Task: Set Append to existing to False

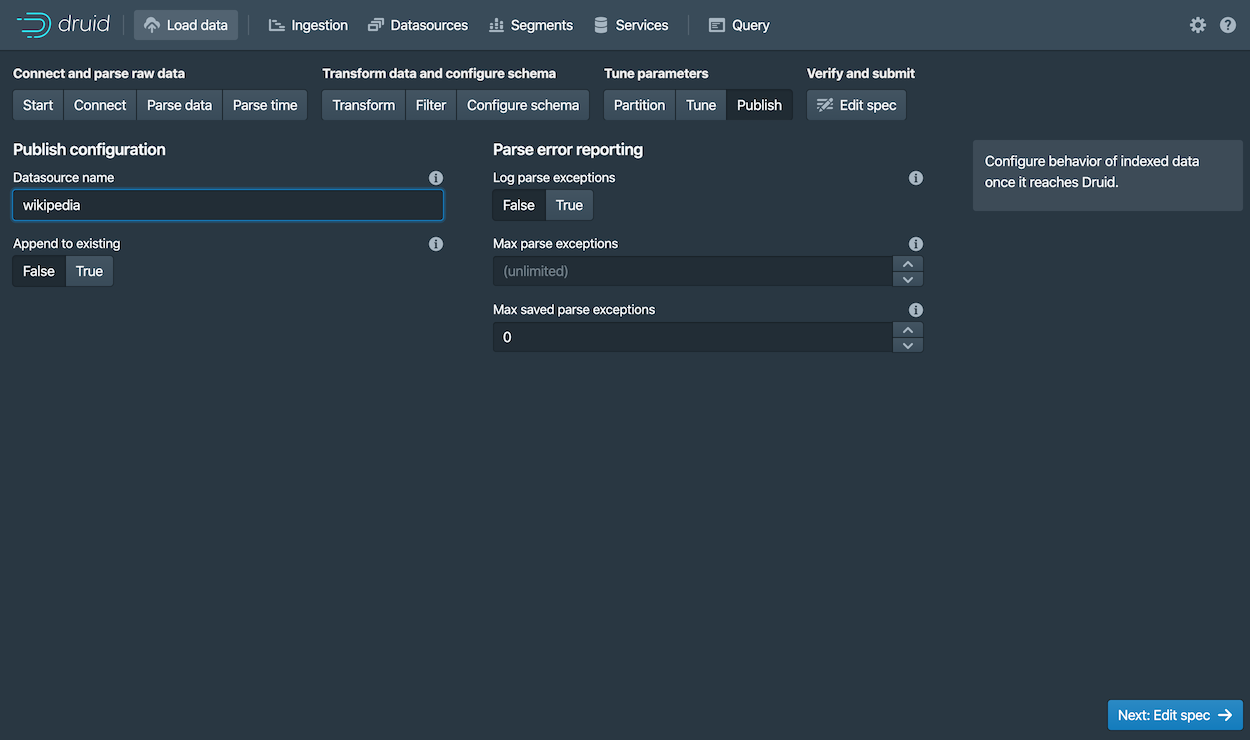Action: tap(38, 270)
